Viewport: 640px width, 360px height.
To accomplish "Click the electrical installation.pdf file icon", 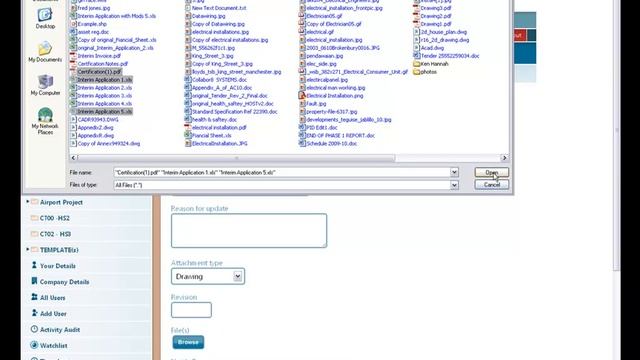I will (x=188, y=127).
